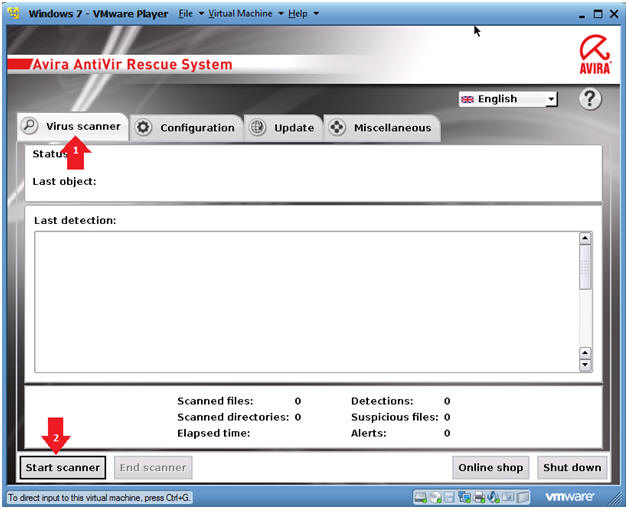Click the display device icon in VMware status bar

coord(508,497)
